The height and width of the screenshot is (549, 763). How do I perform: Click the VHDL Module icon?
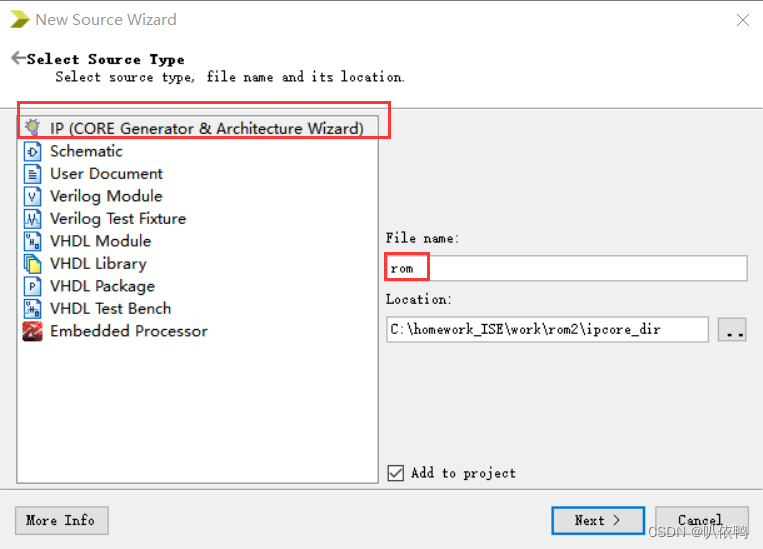pyautogui.click(x=33, y=241)
